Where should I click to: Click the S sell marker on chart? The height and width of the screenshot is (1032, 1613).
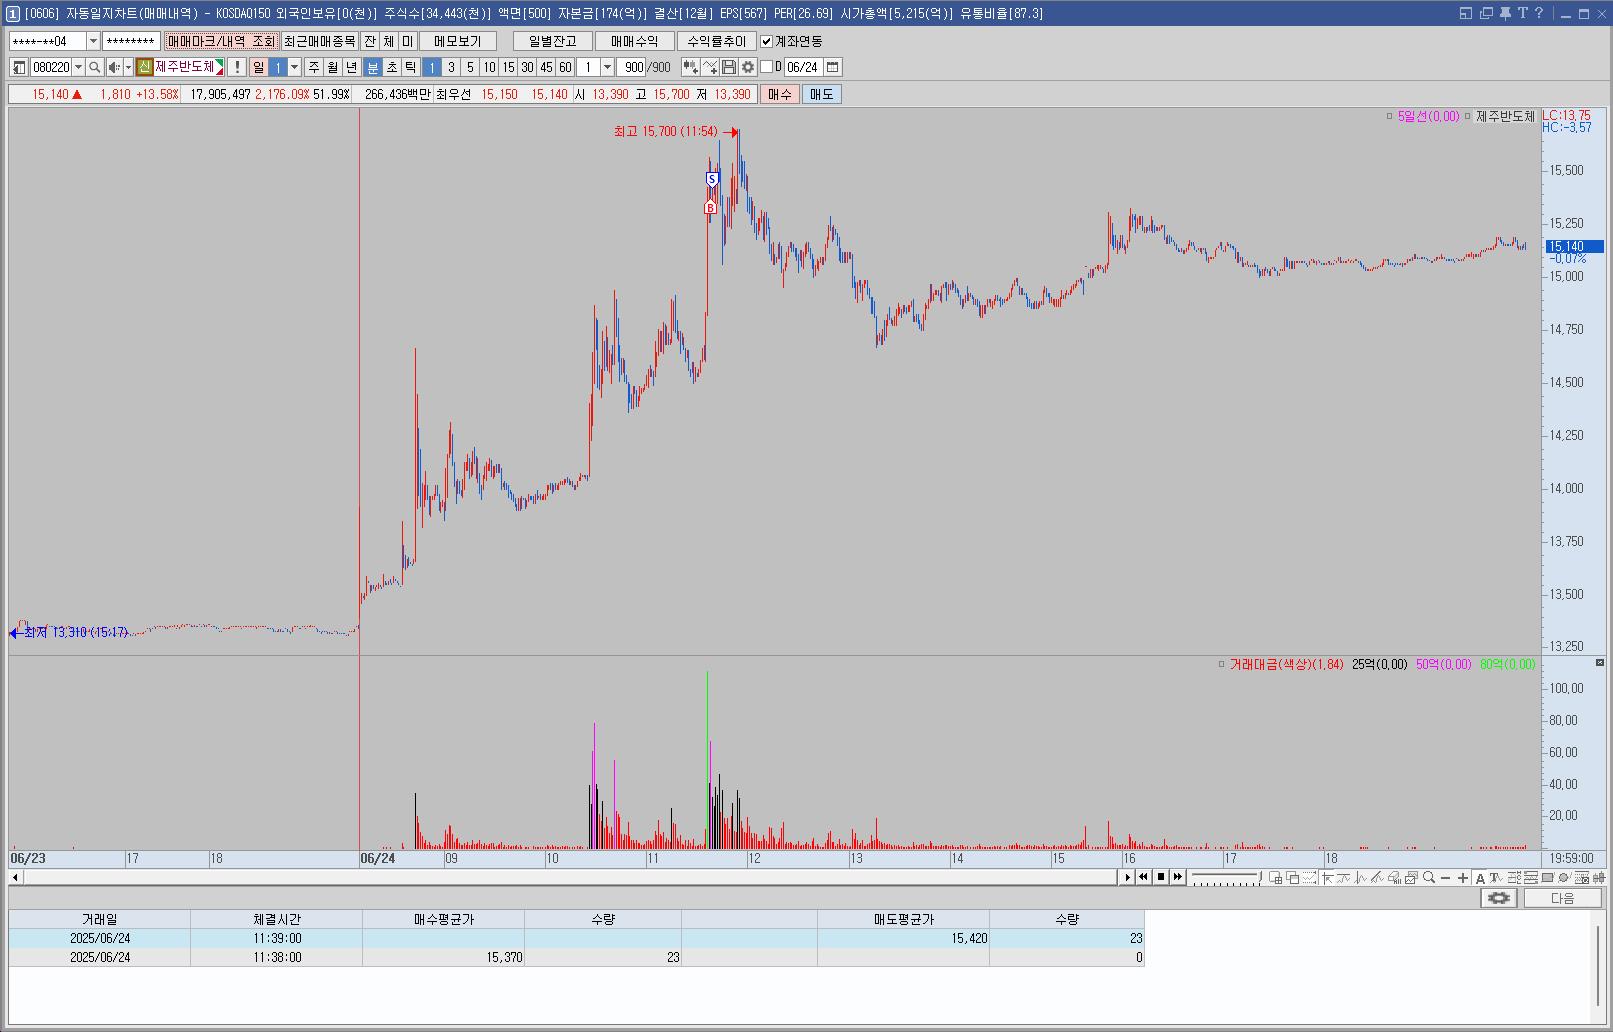712,179
